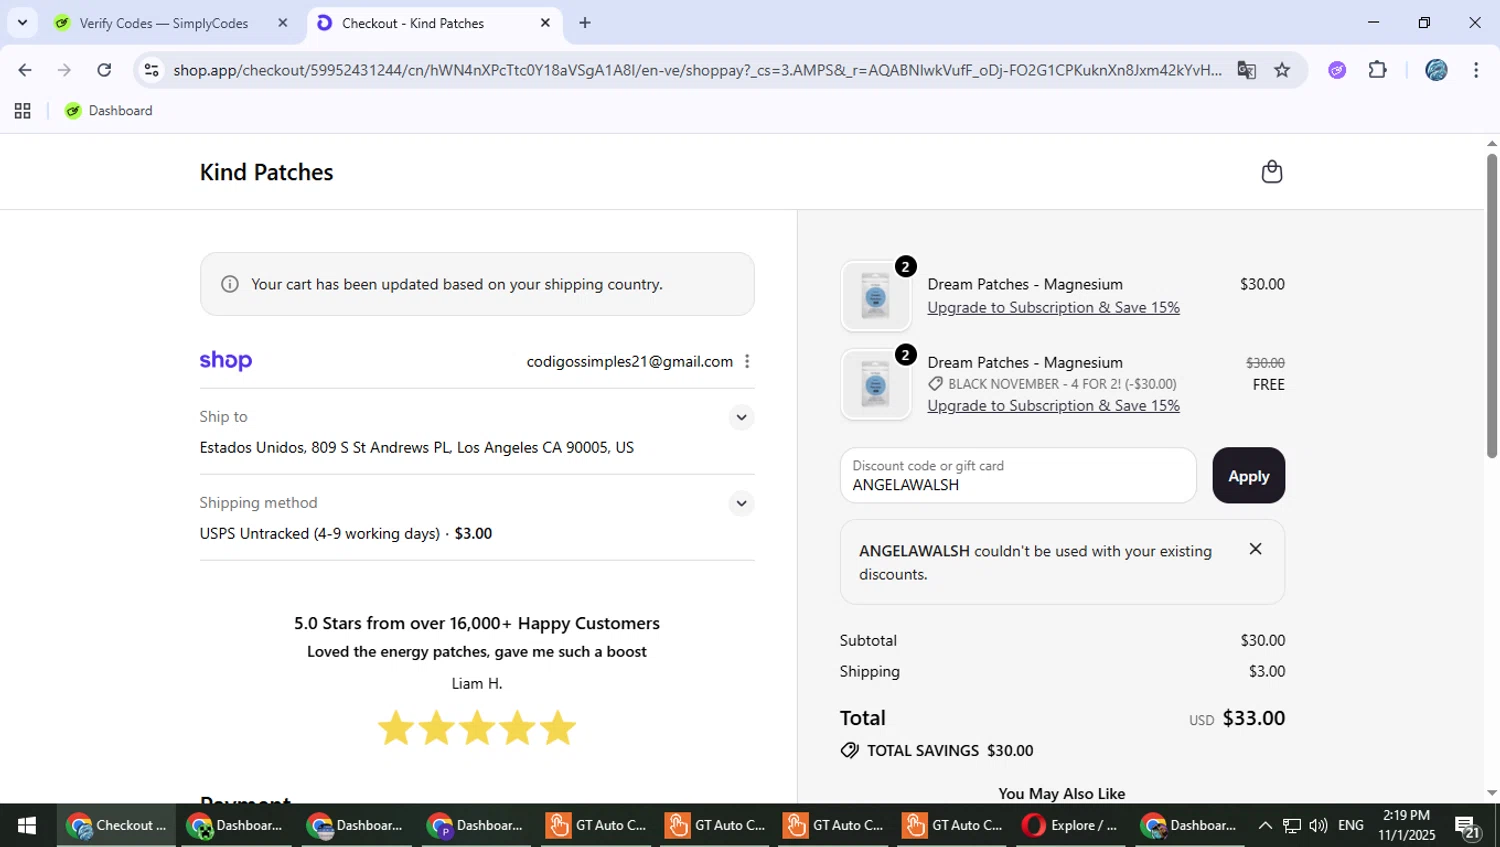1500x847 pixels.
Task: Close the Verify Codes tab
Action: pyautogui.click(x=283, y=23)
